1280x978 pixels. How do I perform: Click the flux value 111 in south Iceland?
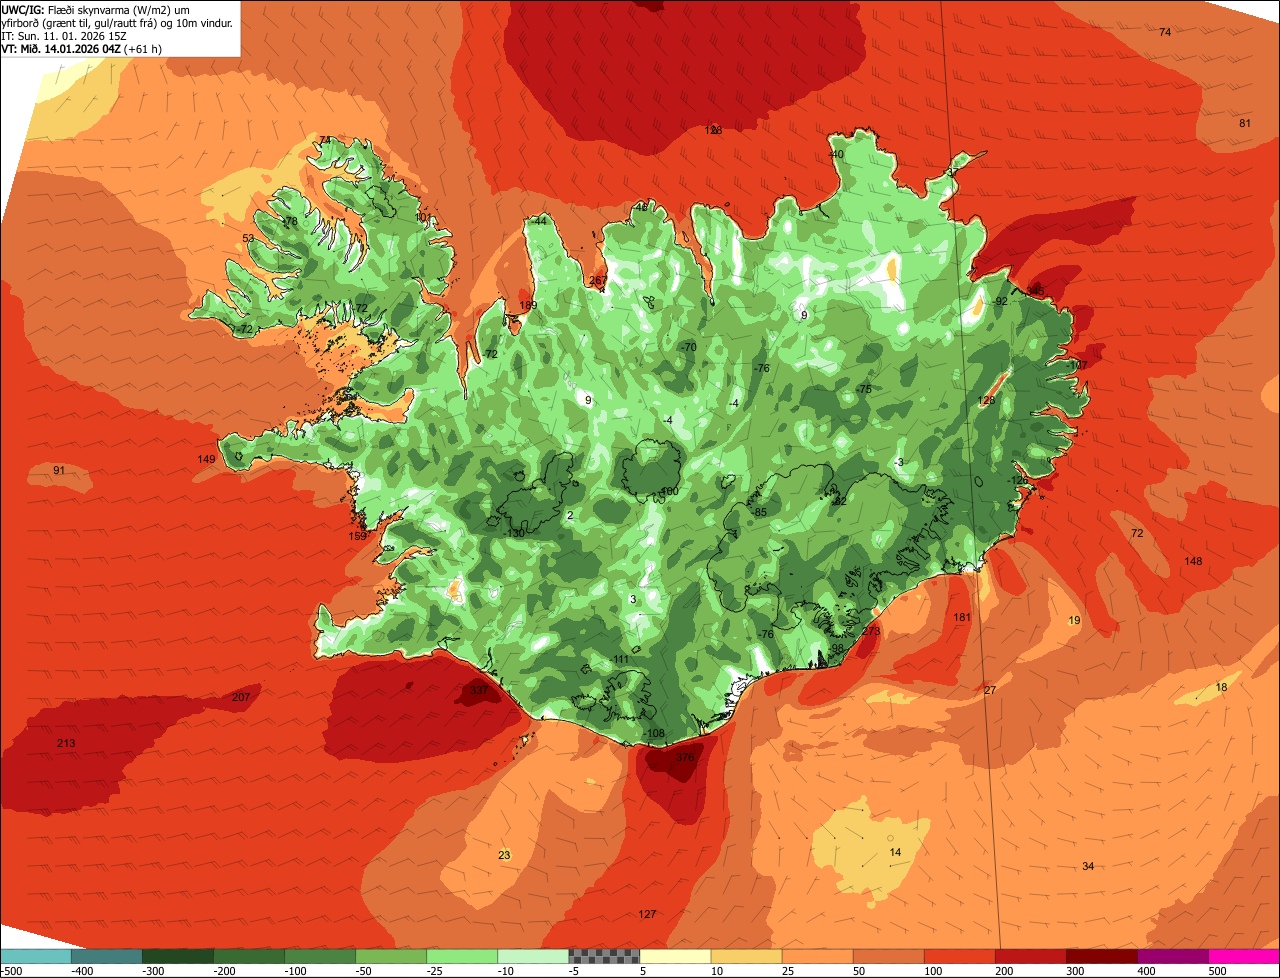click(x=621, y=659)
